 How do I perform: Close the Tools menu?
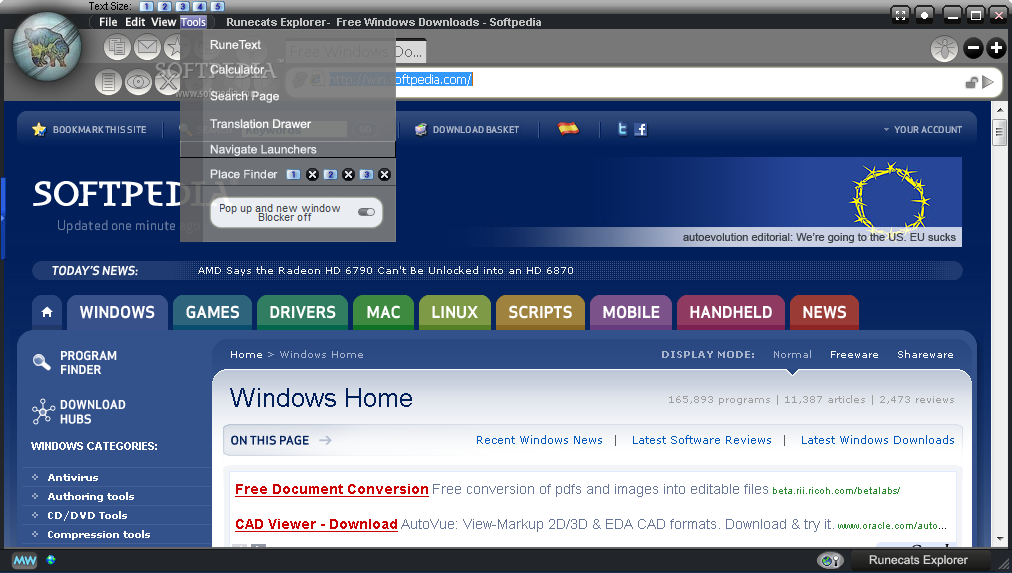193,22
